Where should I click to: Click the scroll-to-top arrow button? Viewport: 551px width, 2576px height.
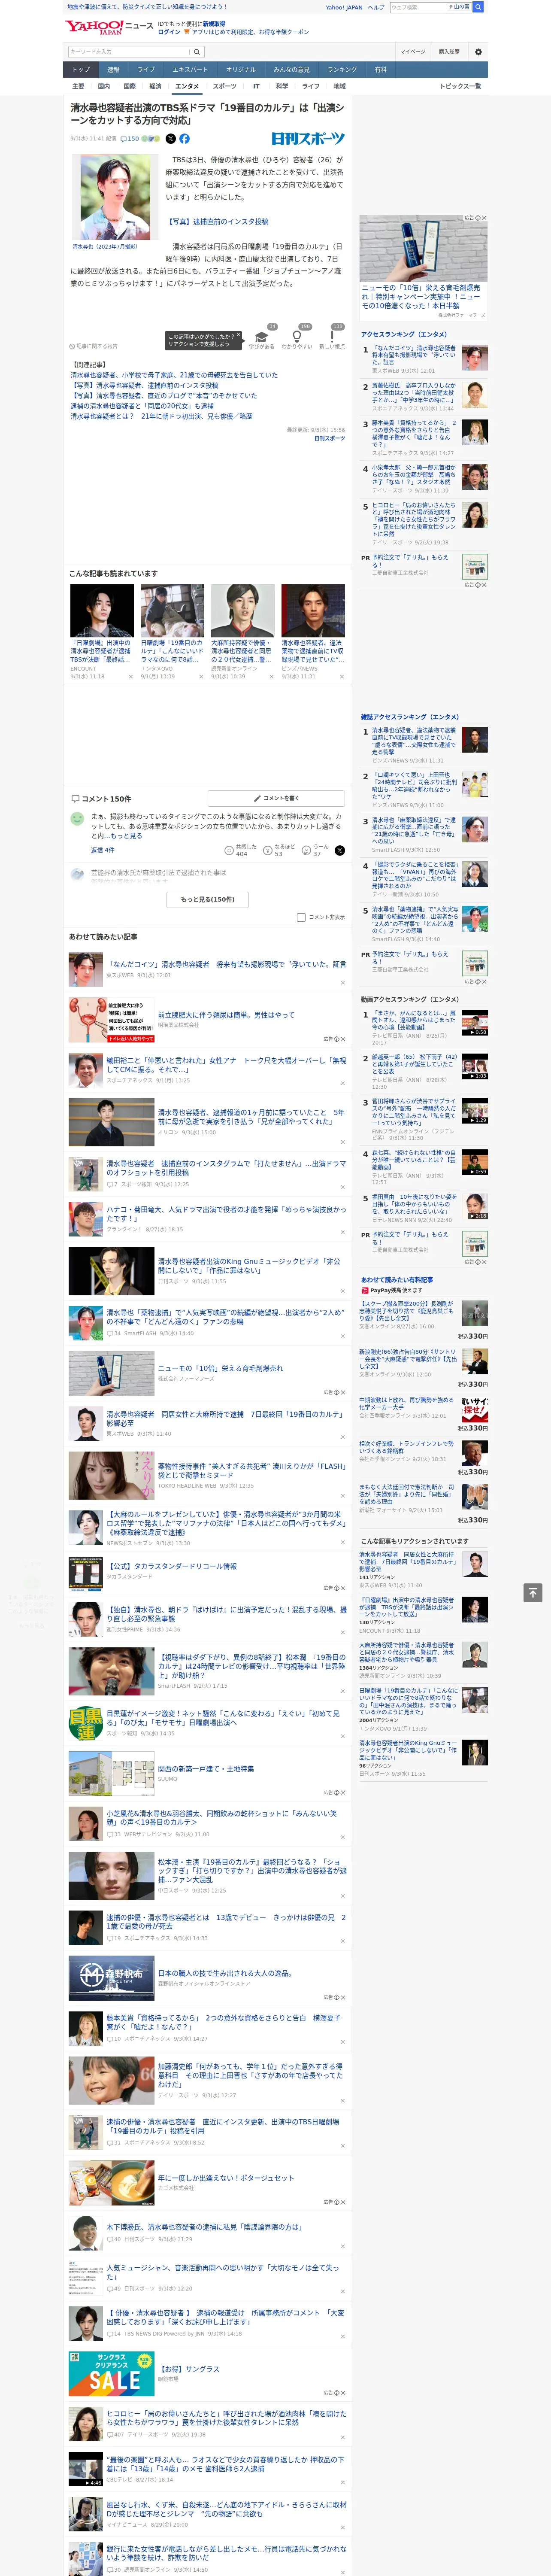click(x=533, y=1592)
